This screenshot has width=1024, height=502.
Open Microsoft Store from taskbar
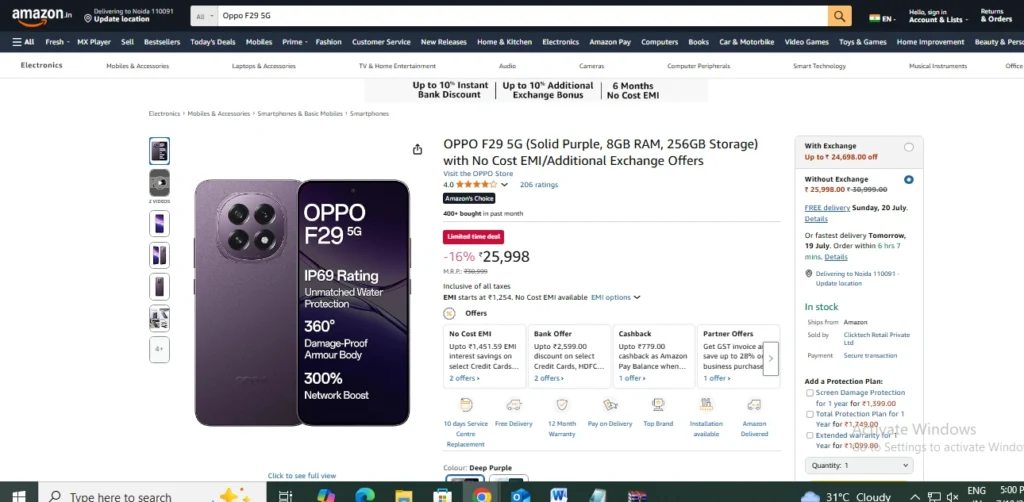click(x=443, y=496)
